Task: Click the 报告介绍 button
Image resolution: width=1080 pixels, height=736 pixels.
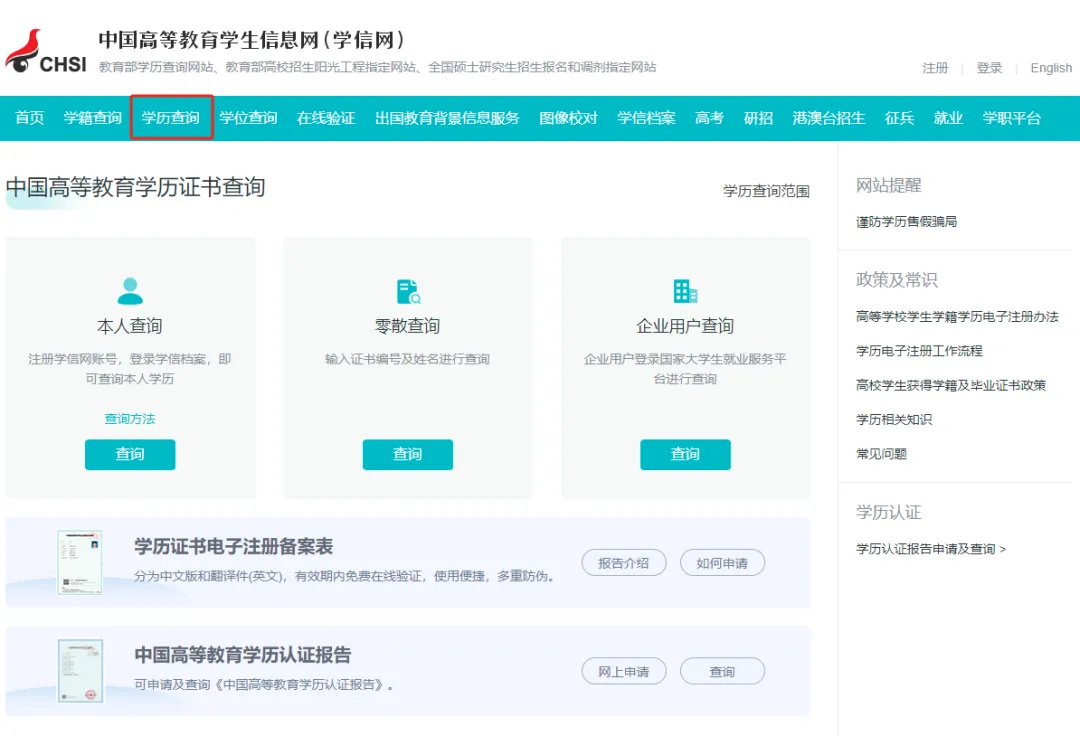Action: (x=624, y=562)
